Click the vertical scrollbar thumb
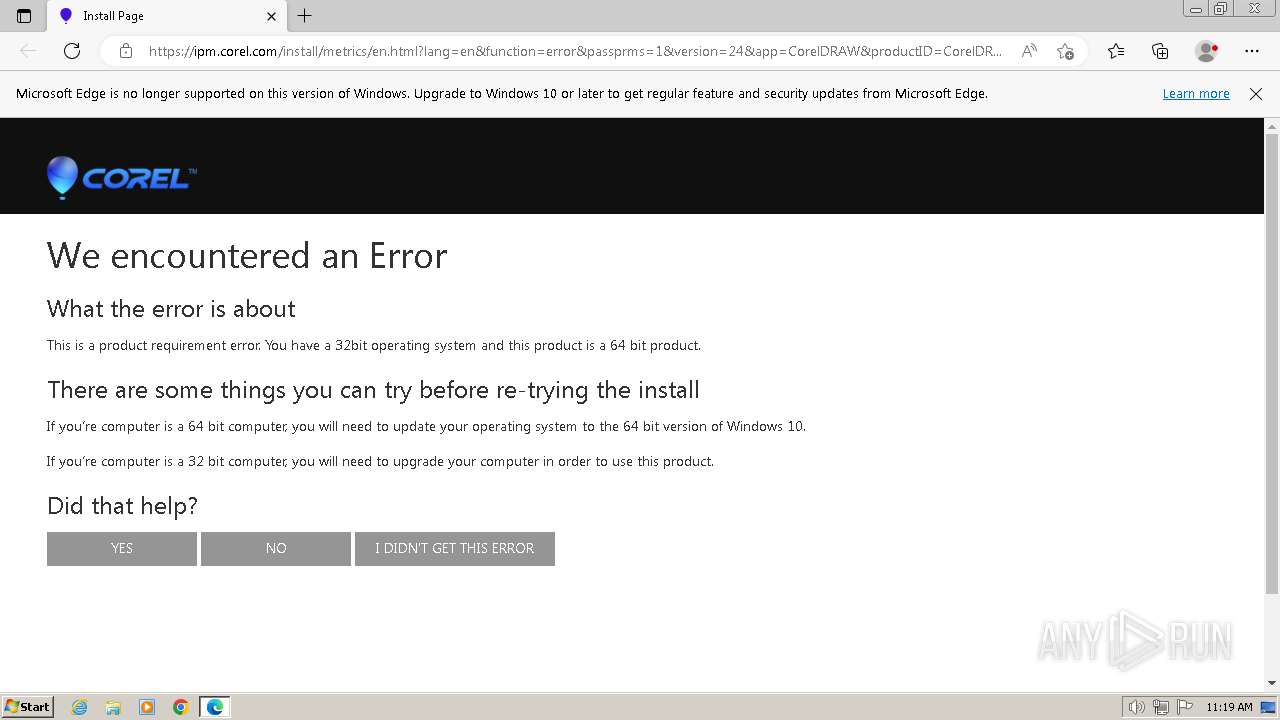 [x=1272, y=364]
